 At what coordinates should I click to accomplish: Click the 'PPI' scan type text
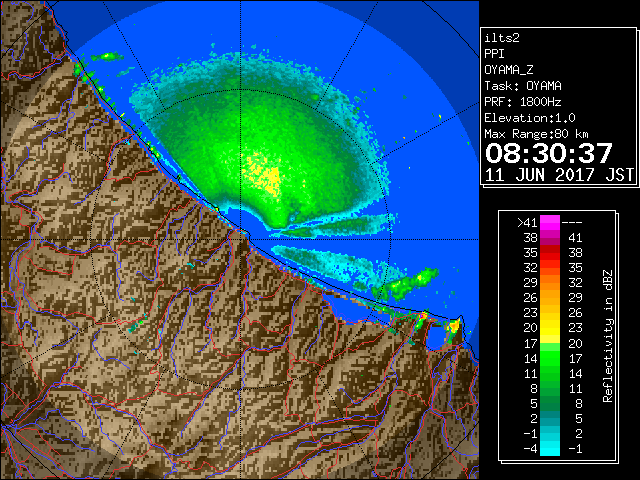(494, 54)
